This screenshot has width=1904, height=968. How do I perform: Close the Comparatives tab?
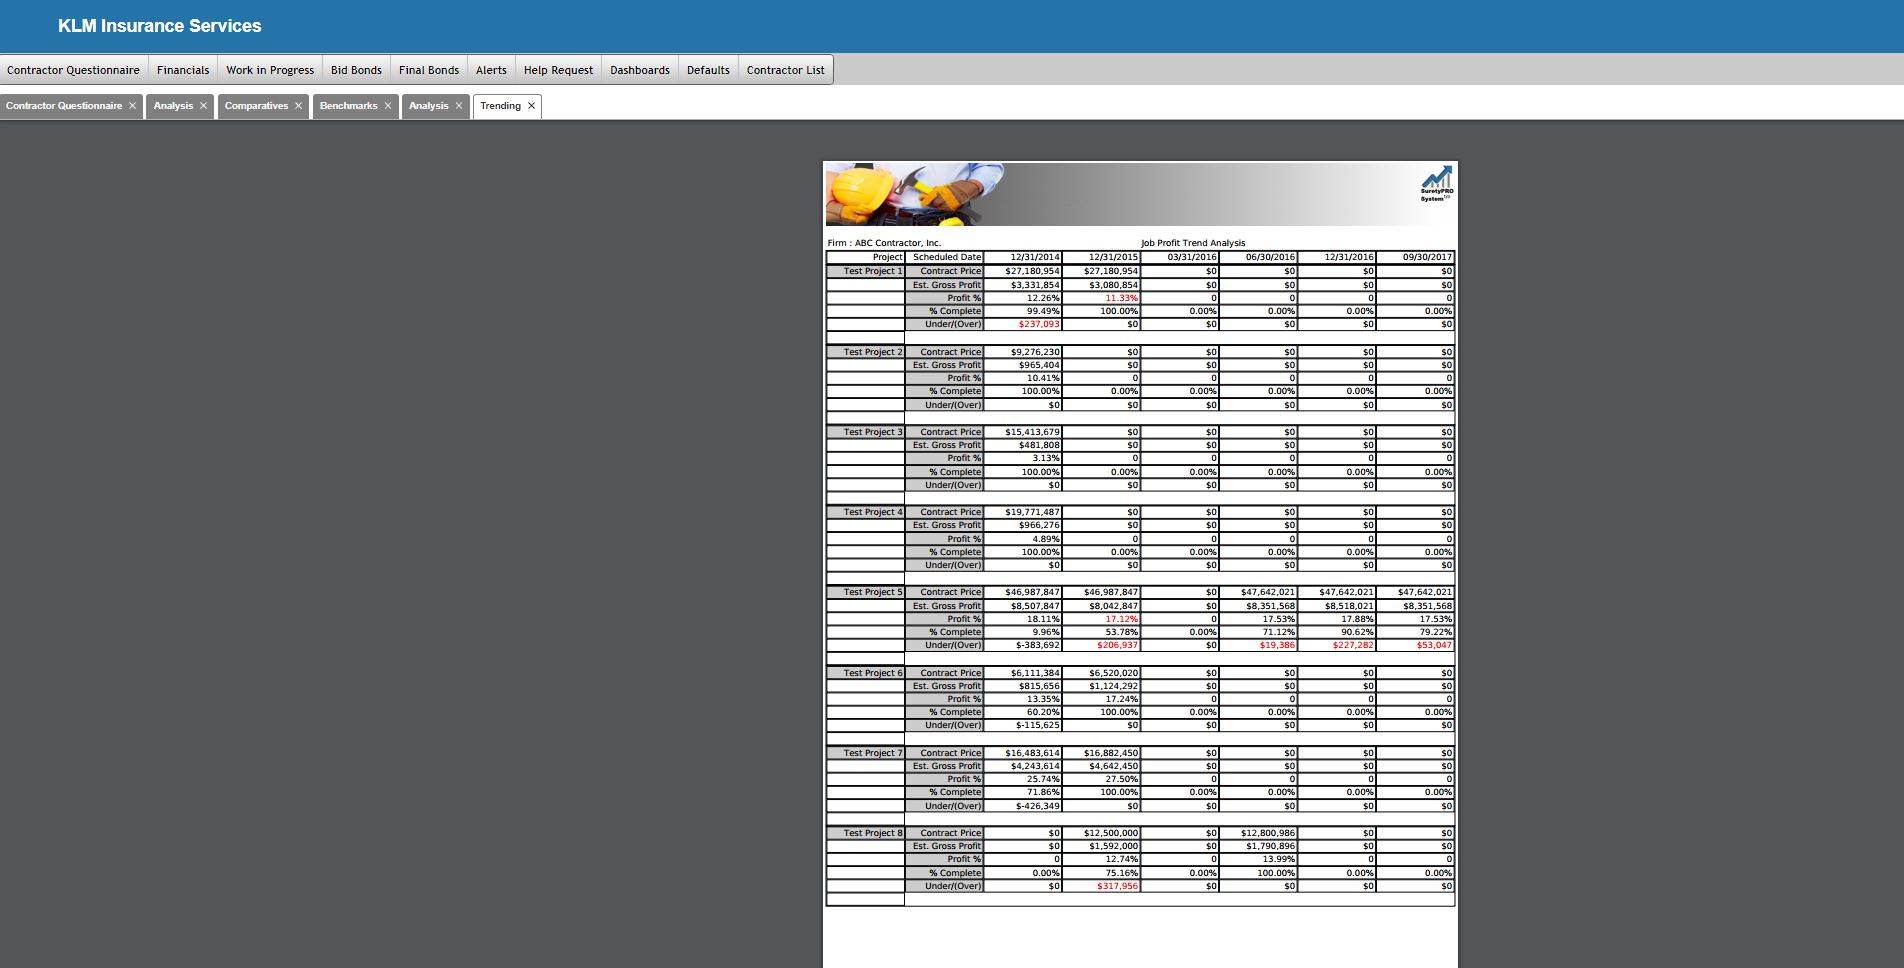pyautogui.click(x=298, y=106)
